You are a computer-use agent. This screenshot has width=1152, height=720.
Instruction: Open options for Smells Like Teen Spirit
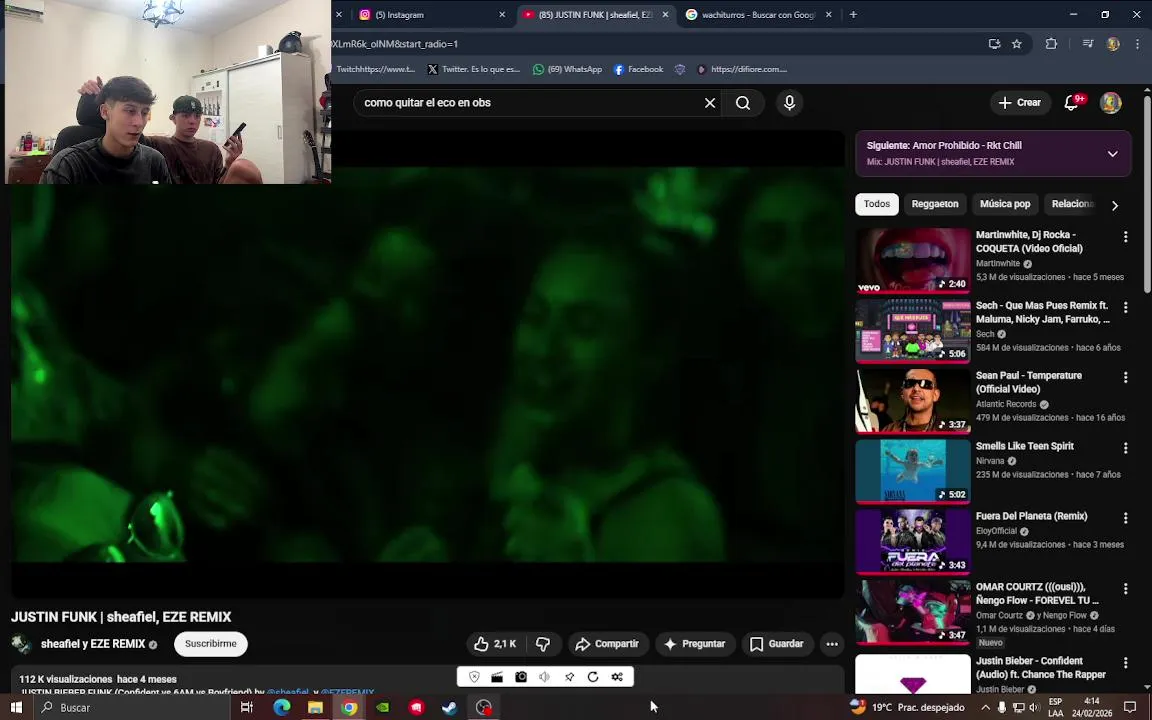(x=1126, y=448)
